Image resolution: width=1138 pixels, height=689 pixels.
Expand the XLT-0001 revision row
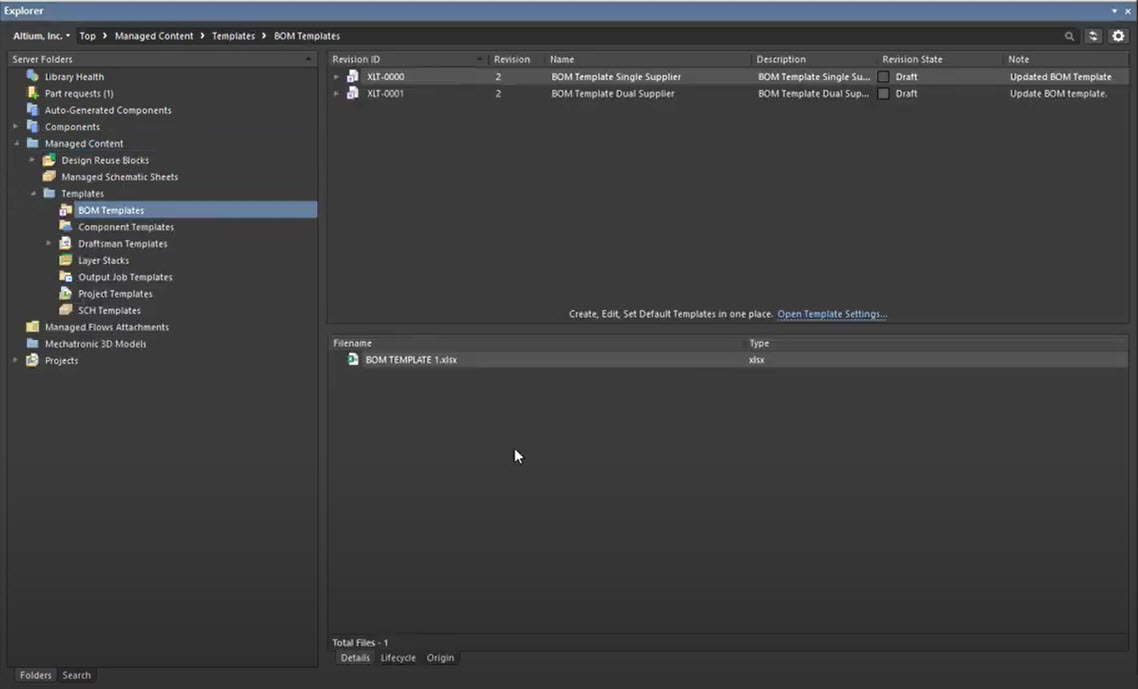pos(337,93)
